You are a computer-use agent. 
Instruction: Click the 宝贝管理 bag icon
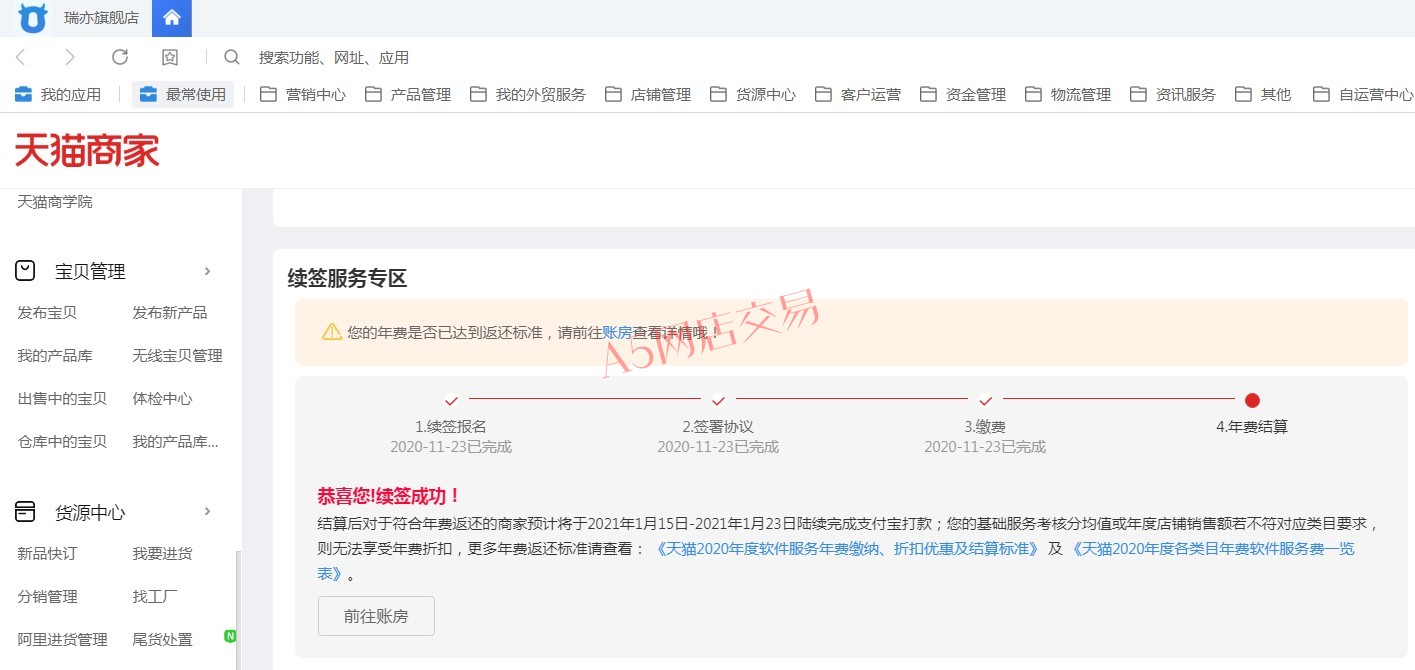click(25, 271)
